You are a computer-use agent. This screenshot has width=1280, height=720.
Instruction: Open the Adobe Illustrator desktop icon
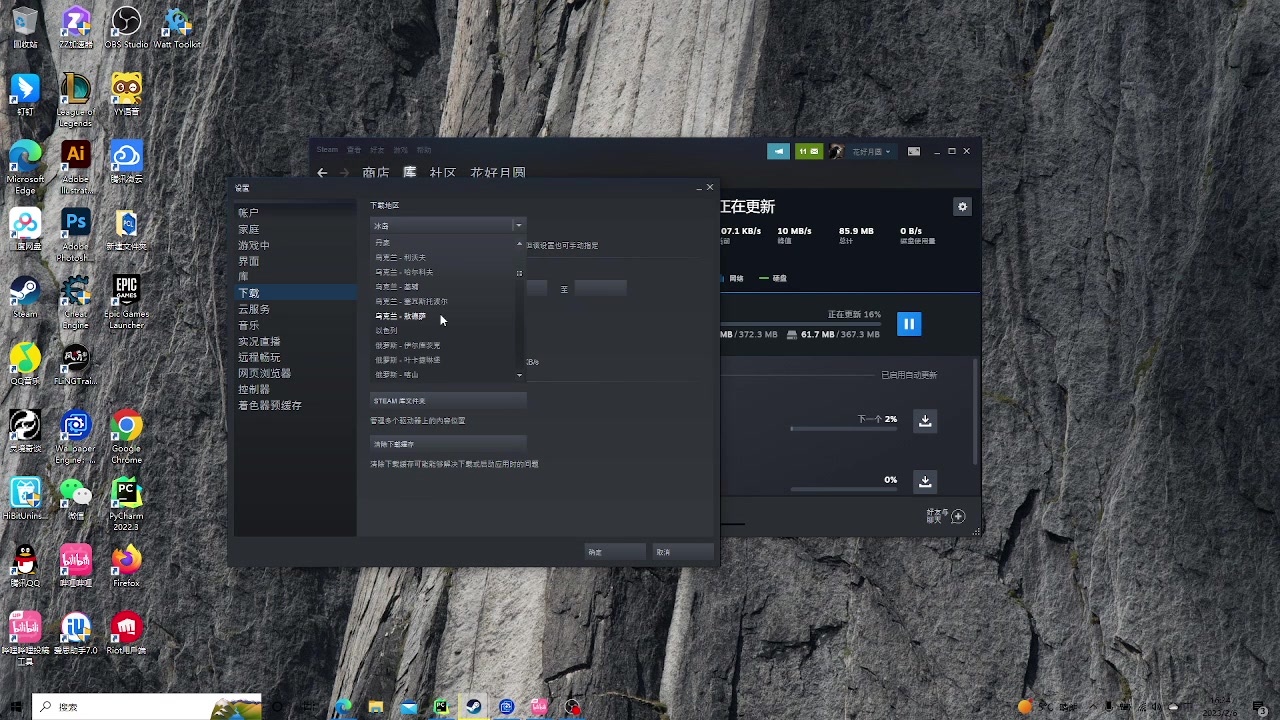[x=75, y=166]
